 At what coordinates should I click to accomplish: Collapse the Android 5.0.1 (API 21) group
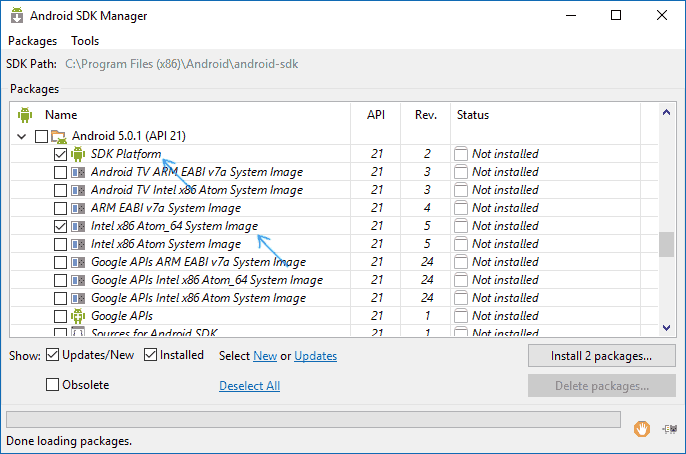21,136
